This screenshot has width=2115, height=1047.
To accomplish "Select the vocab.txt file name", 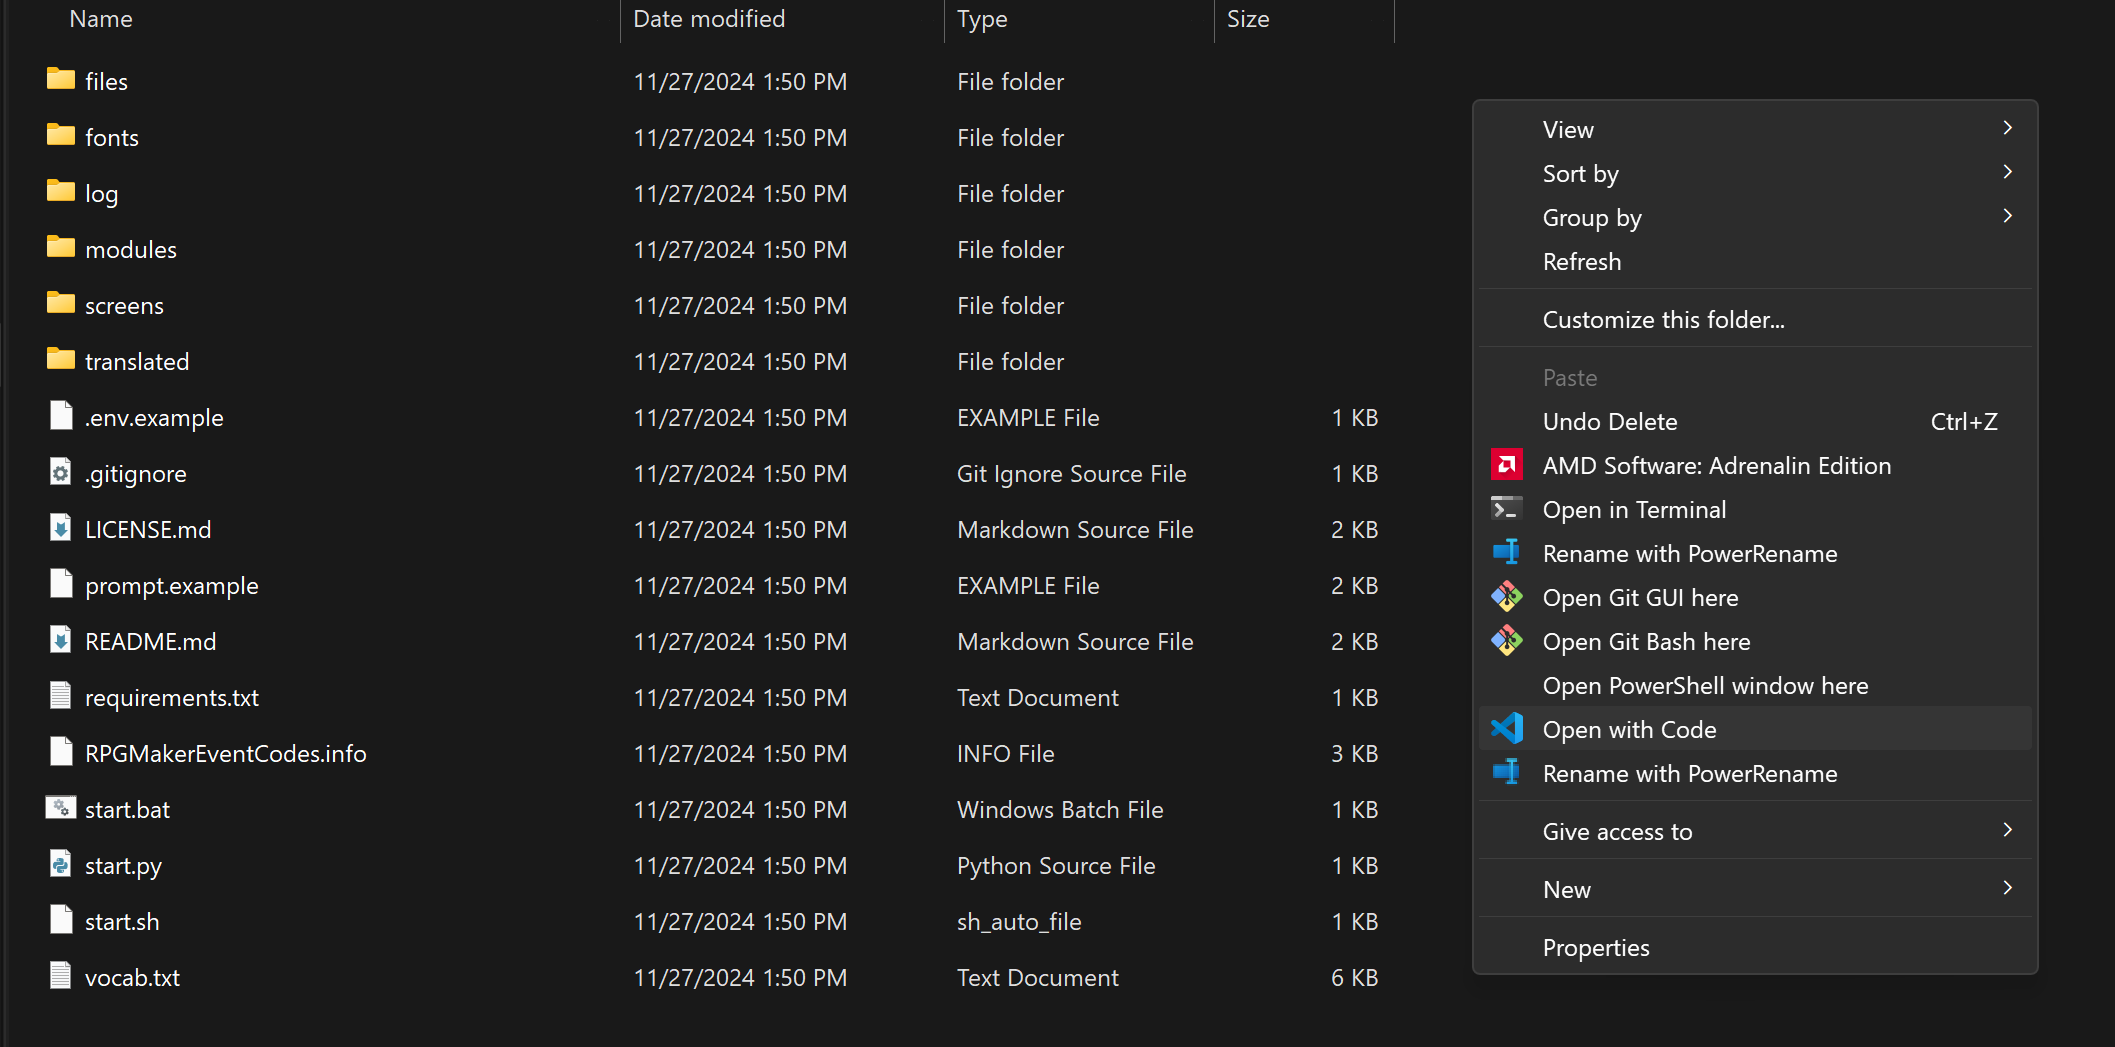I will (132, 978).
